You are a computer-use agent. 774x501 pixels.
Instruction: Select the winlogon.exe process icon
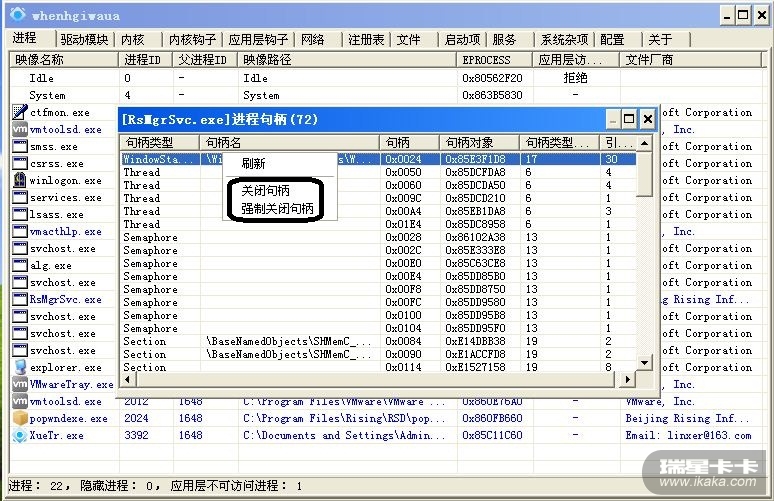tap(20, 180)
